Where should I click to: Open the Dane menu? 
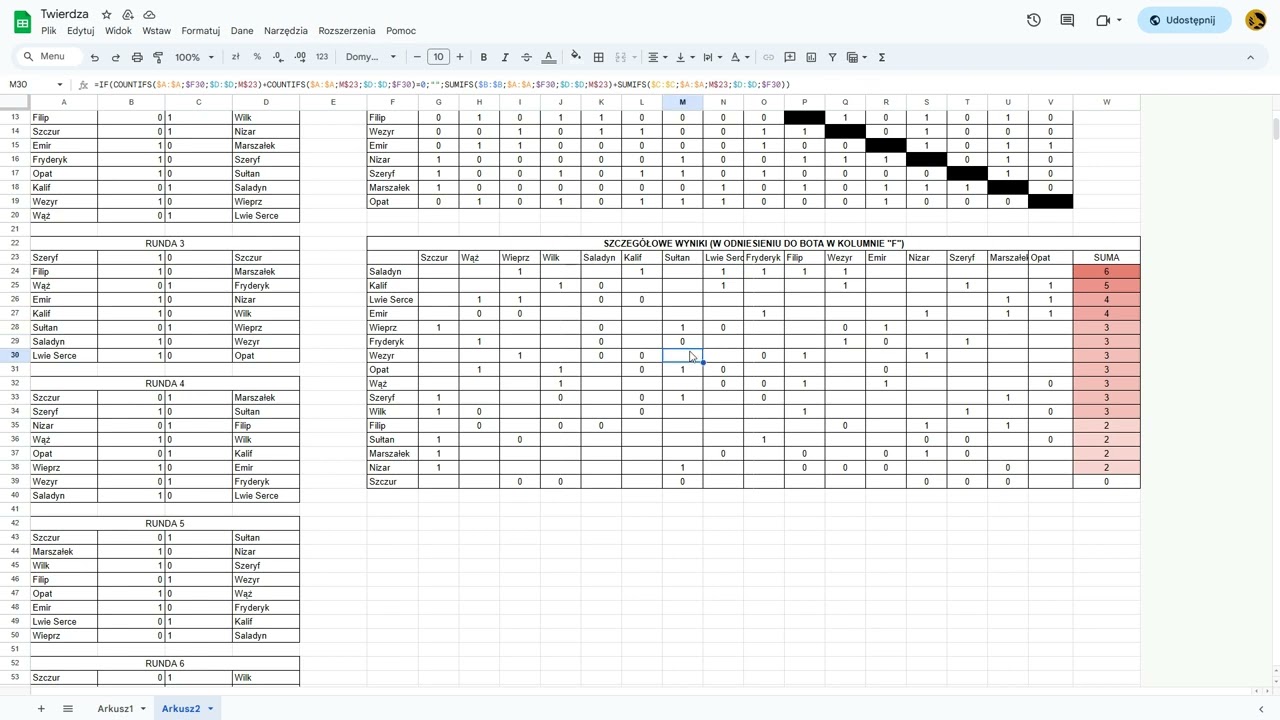242,31
